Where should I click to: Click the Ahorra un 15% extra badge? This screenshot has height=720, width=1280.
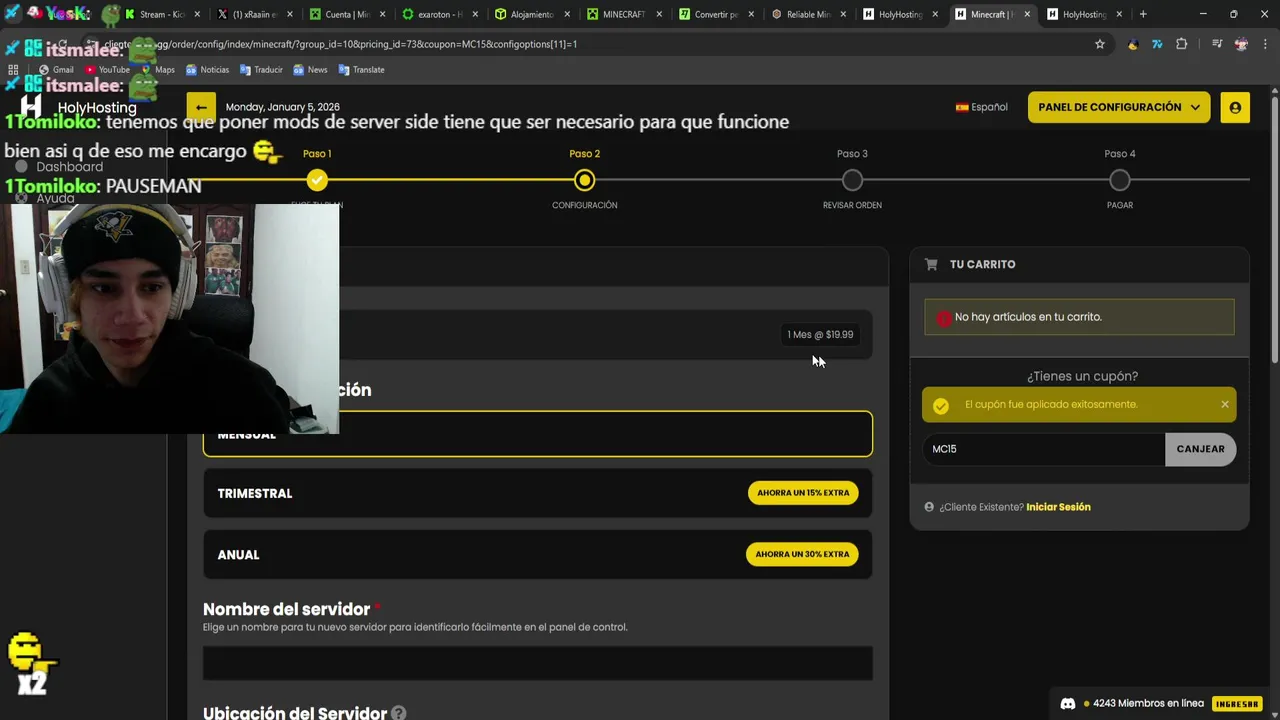[x=803, y=493]
